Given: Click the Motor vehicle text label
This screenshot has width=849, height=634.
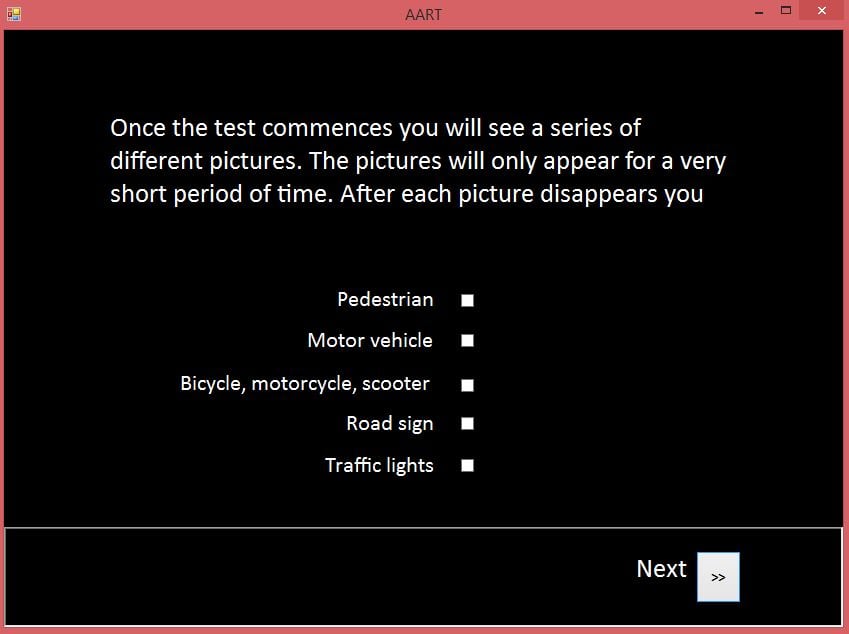Looking at the screenshot, I should click(x=370, y=341).
